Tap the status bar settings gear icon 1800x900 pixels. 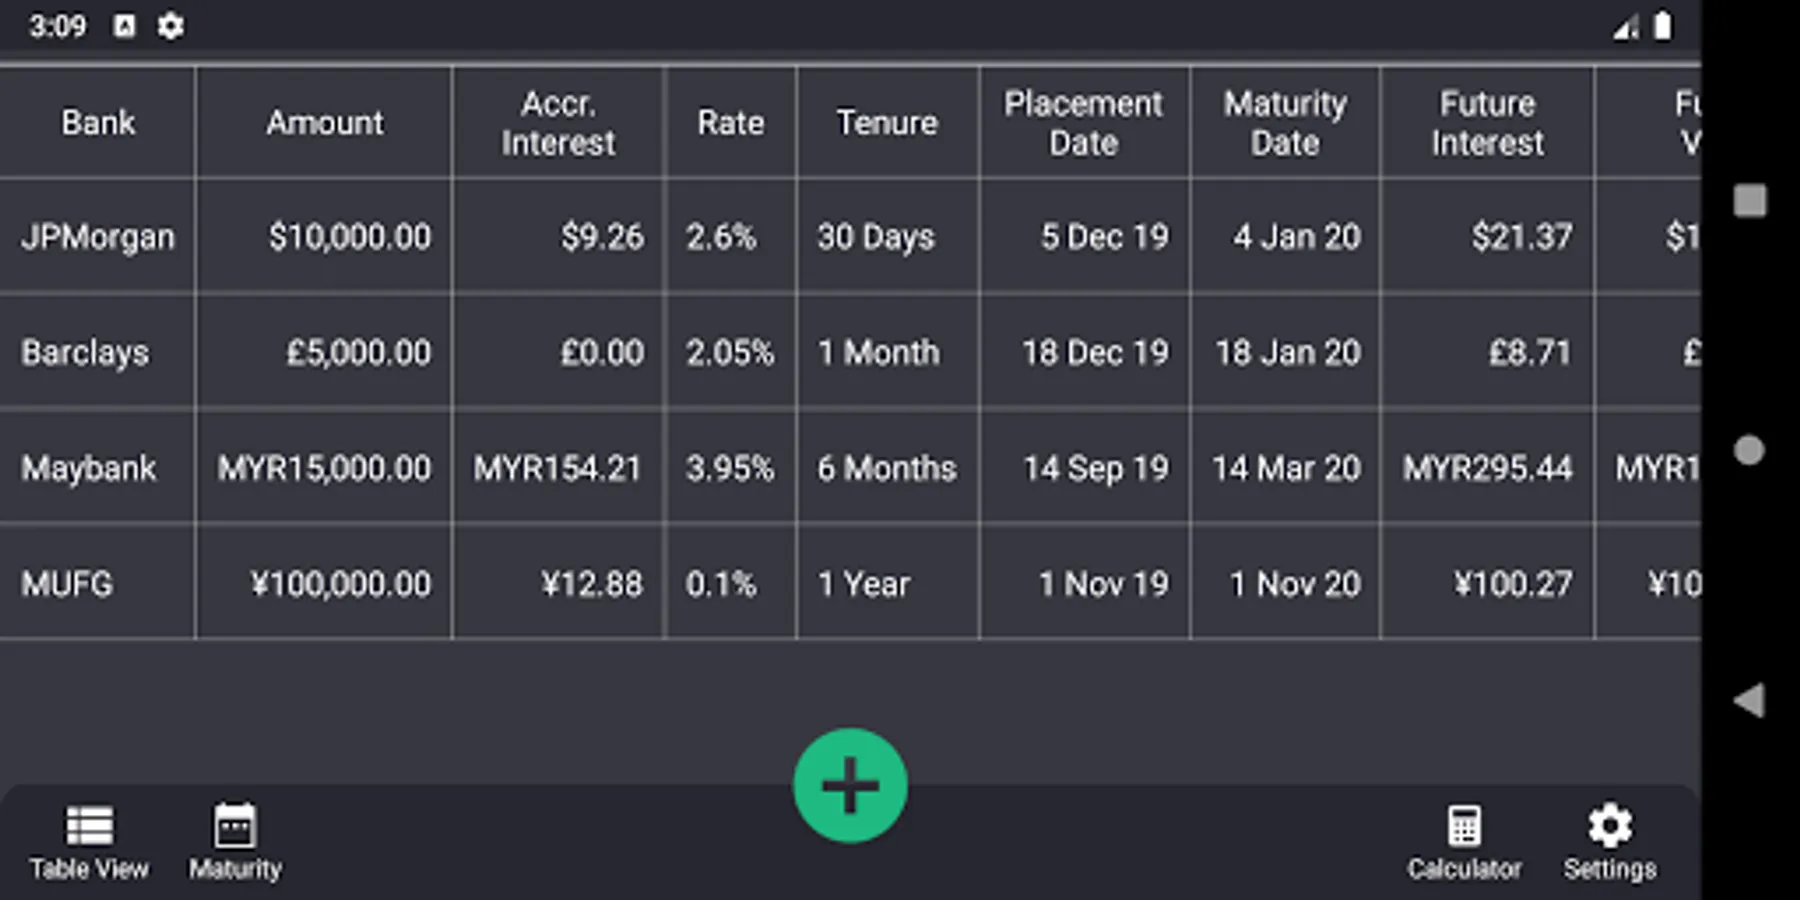coord(171,26)
